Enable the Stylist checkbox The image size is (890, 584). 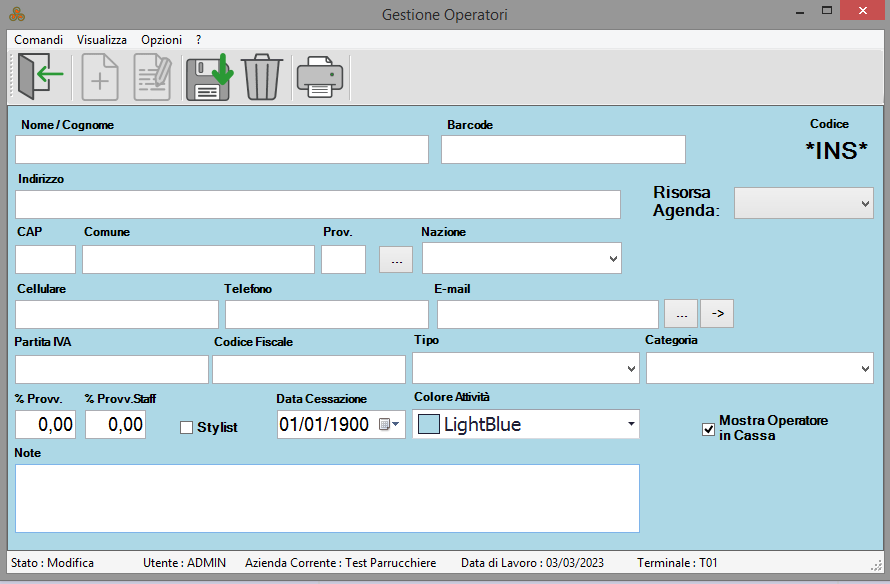pos(186,428)
